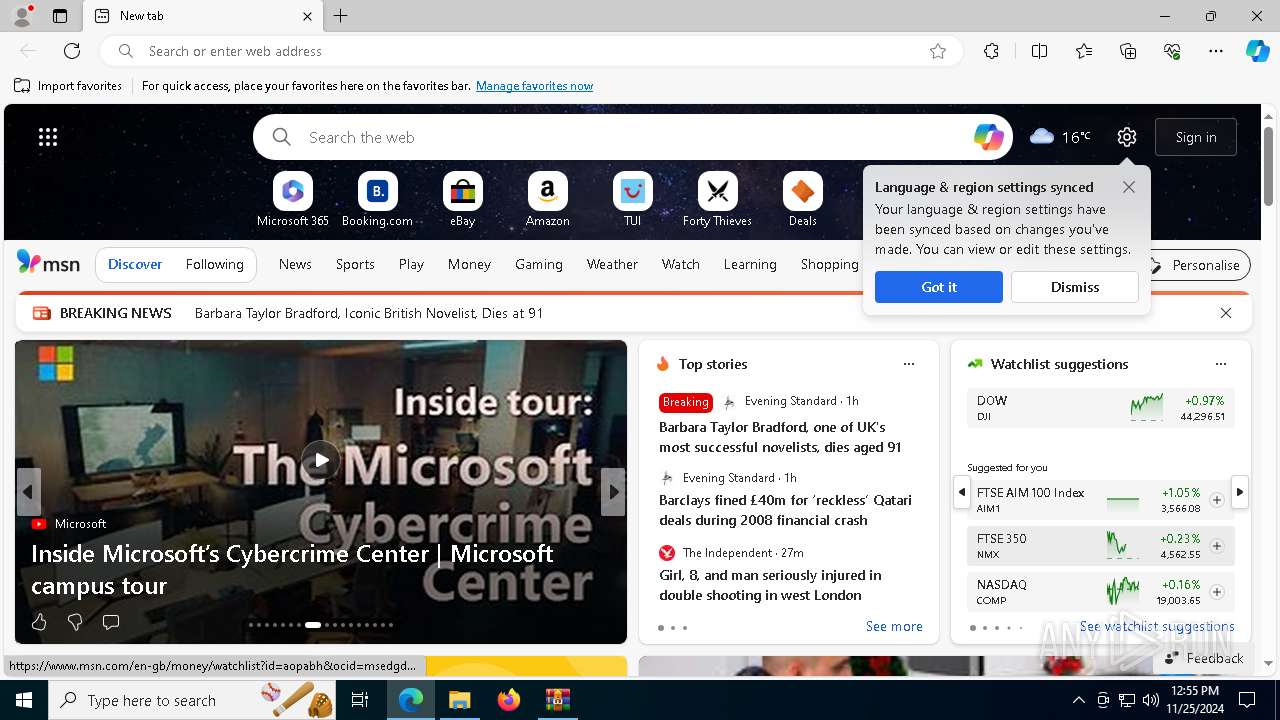
Task: Add FTSE 350 to watchlist
Action: (x=1217, y=546)
